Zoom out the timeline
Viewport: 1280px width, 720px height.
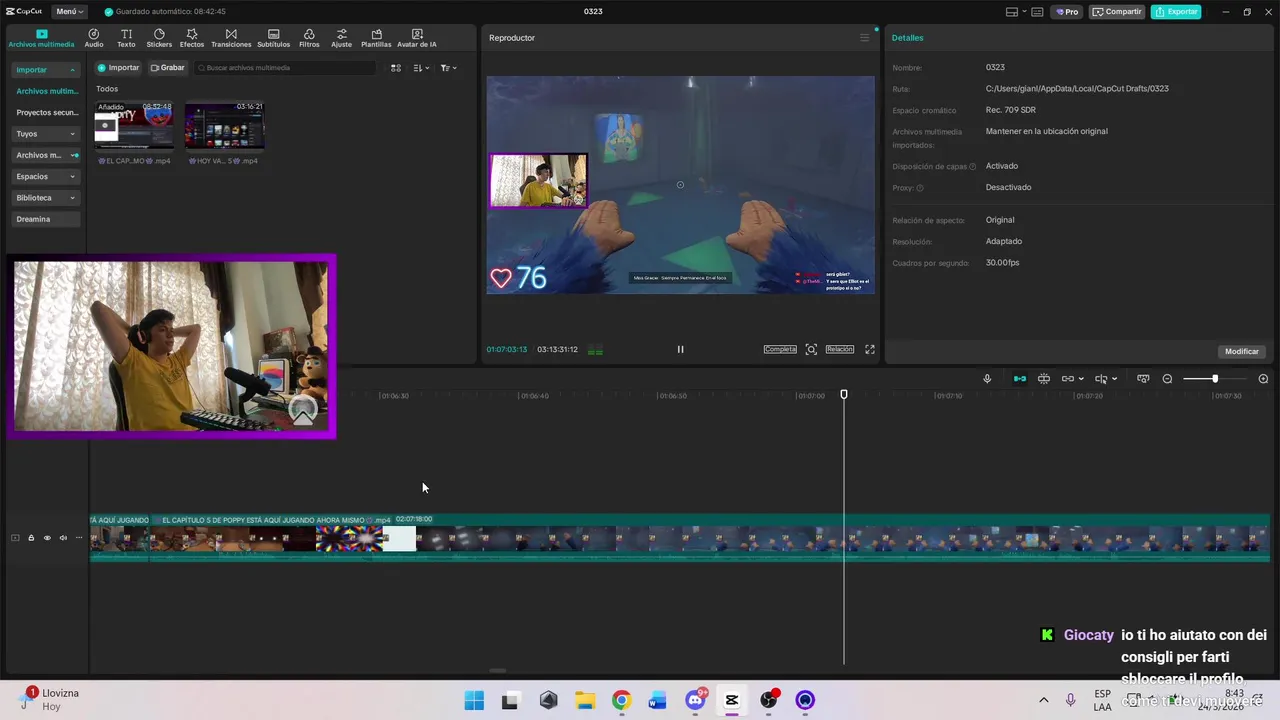click(1167, 379)
